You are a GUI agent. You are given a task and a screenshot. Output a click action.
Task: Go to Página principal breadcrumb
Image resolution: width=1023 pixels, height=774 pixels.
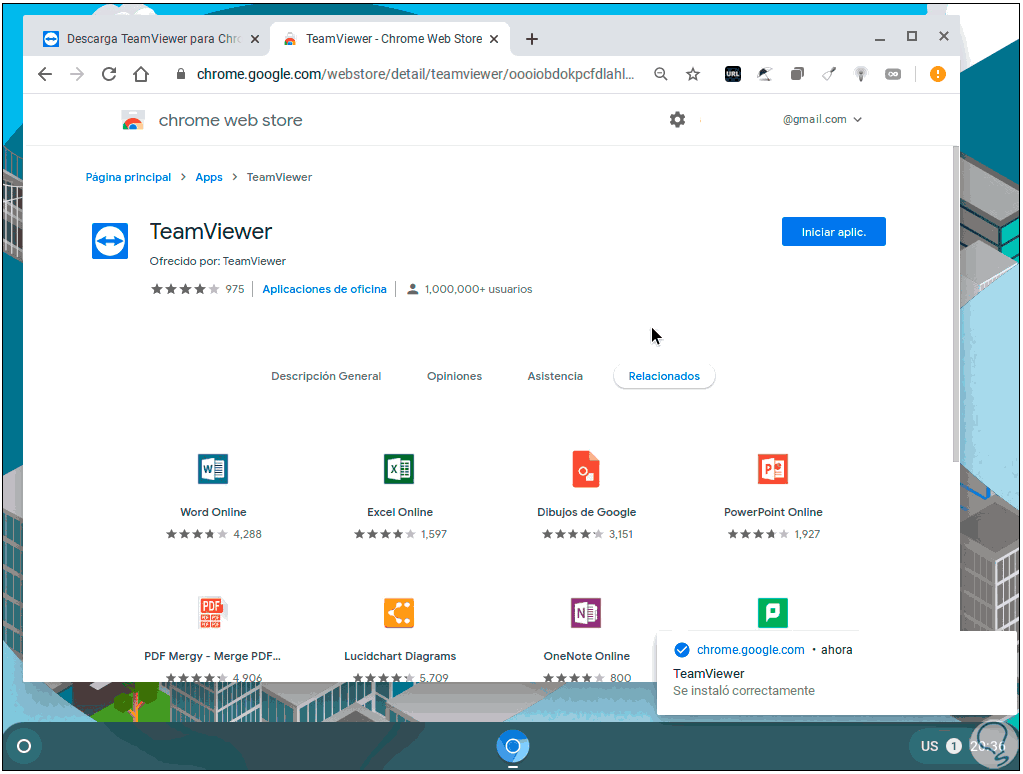point(128,178)
